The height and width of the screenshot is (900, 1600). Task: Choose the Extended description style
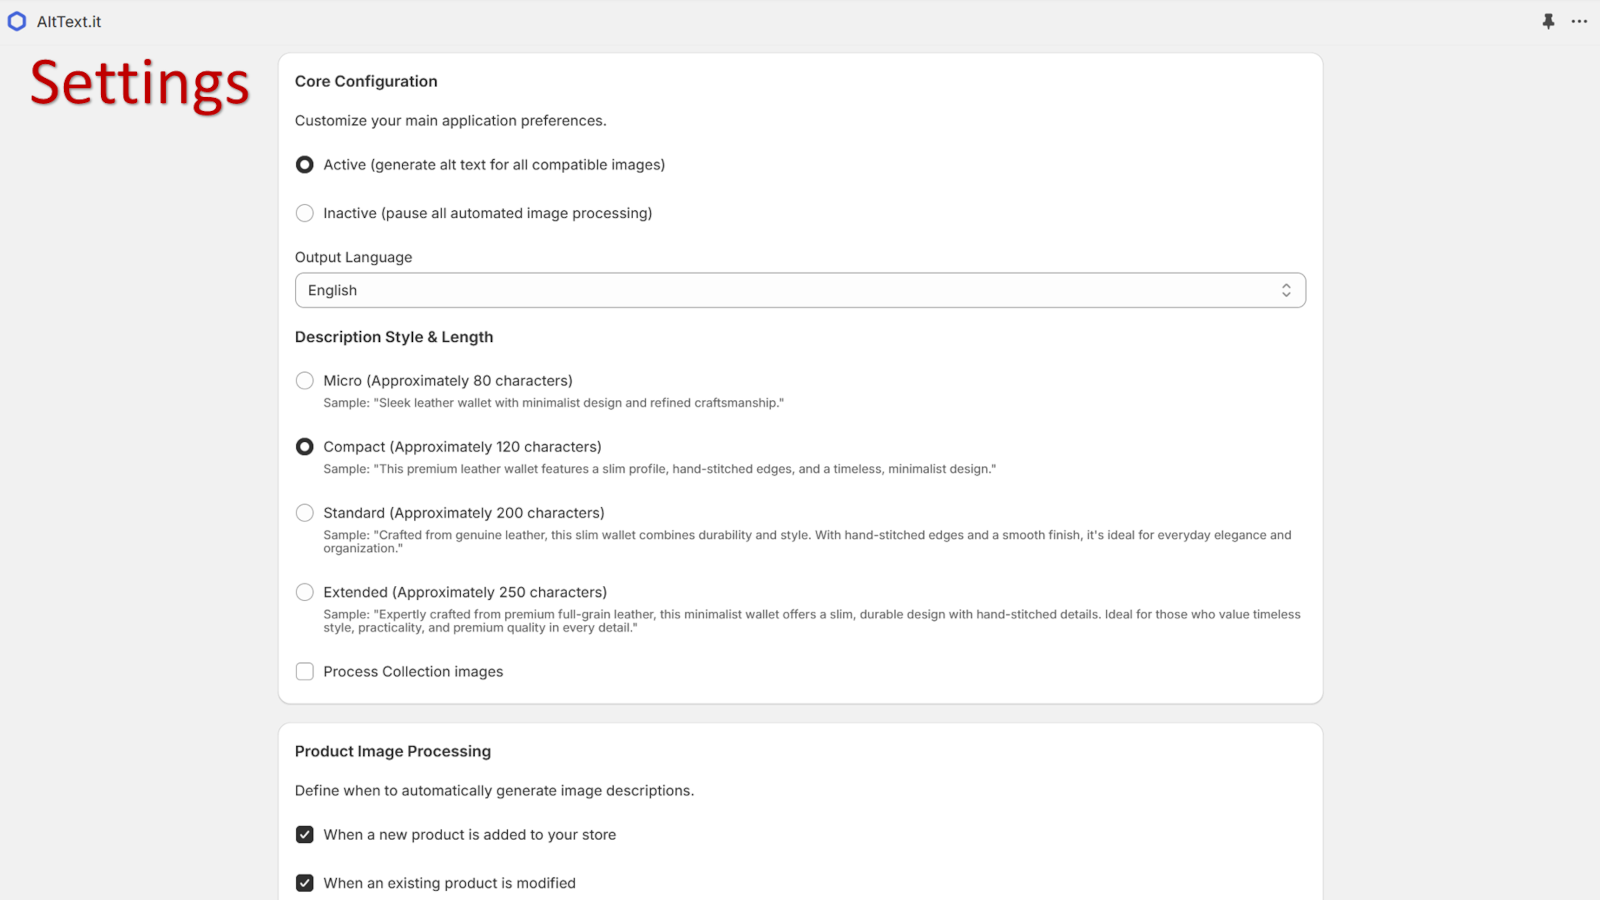tap(304, 591)
